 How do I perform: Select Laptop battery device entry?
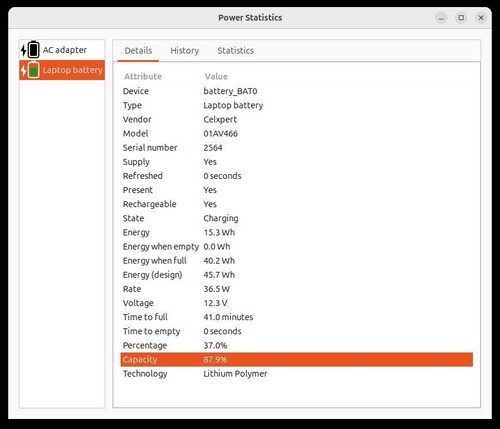pyautogui.click(x=62, y=70)
